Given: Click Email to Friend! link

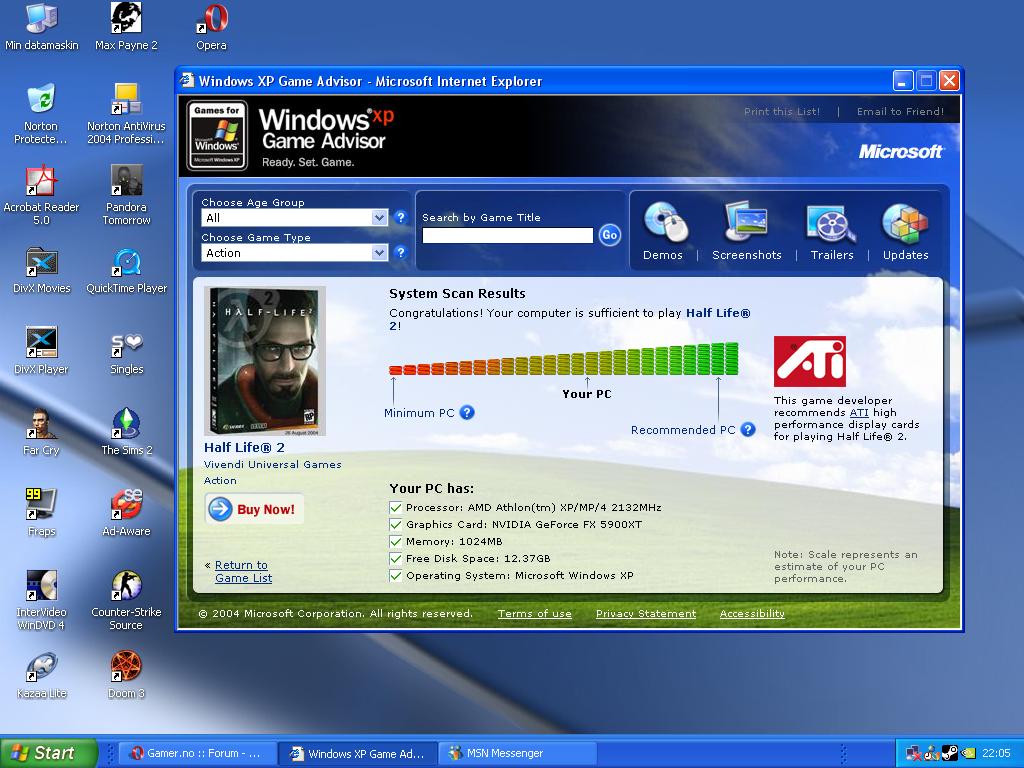Looking at the screenshot, I should tap(900, 112).
